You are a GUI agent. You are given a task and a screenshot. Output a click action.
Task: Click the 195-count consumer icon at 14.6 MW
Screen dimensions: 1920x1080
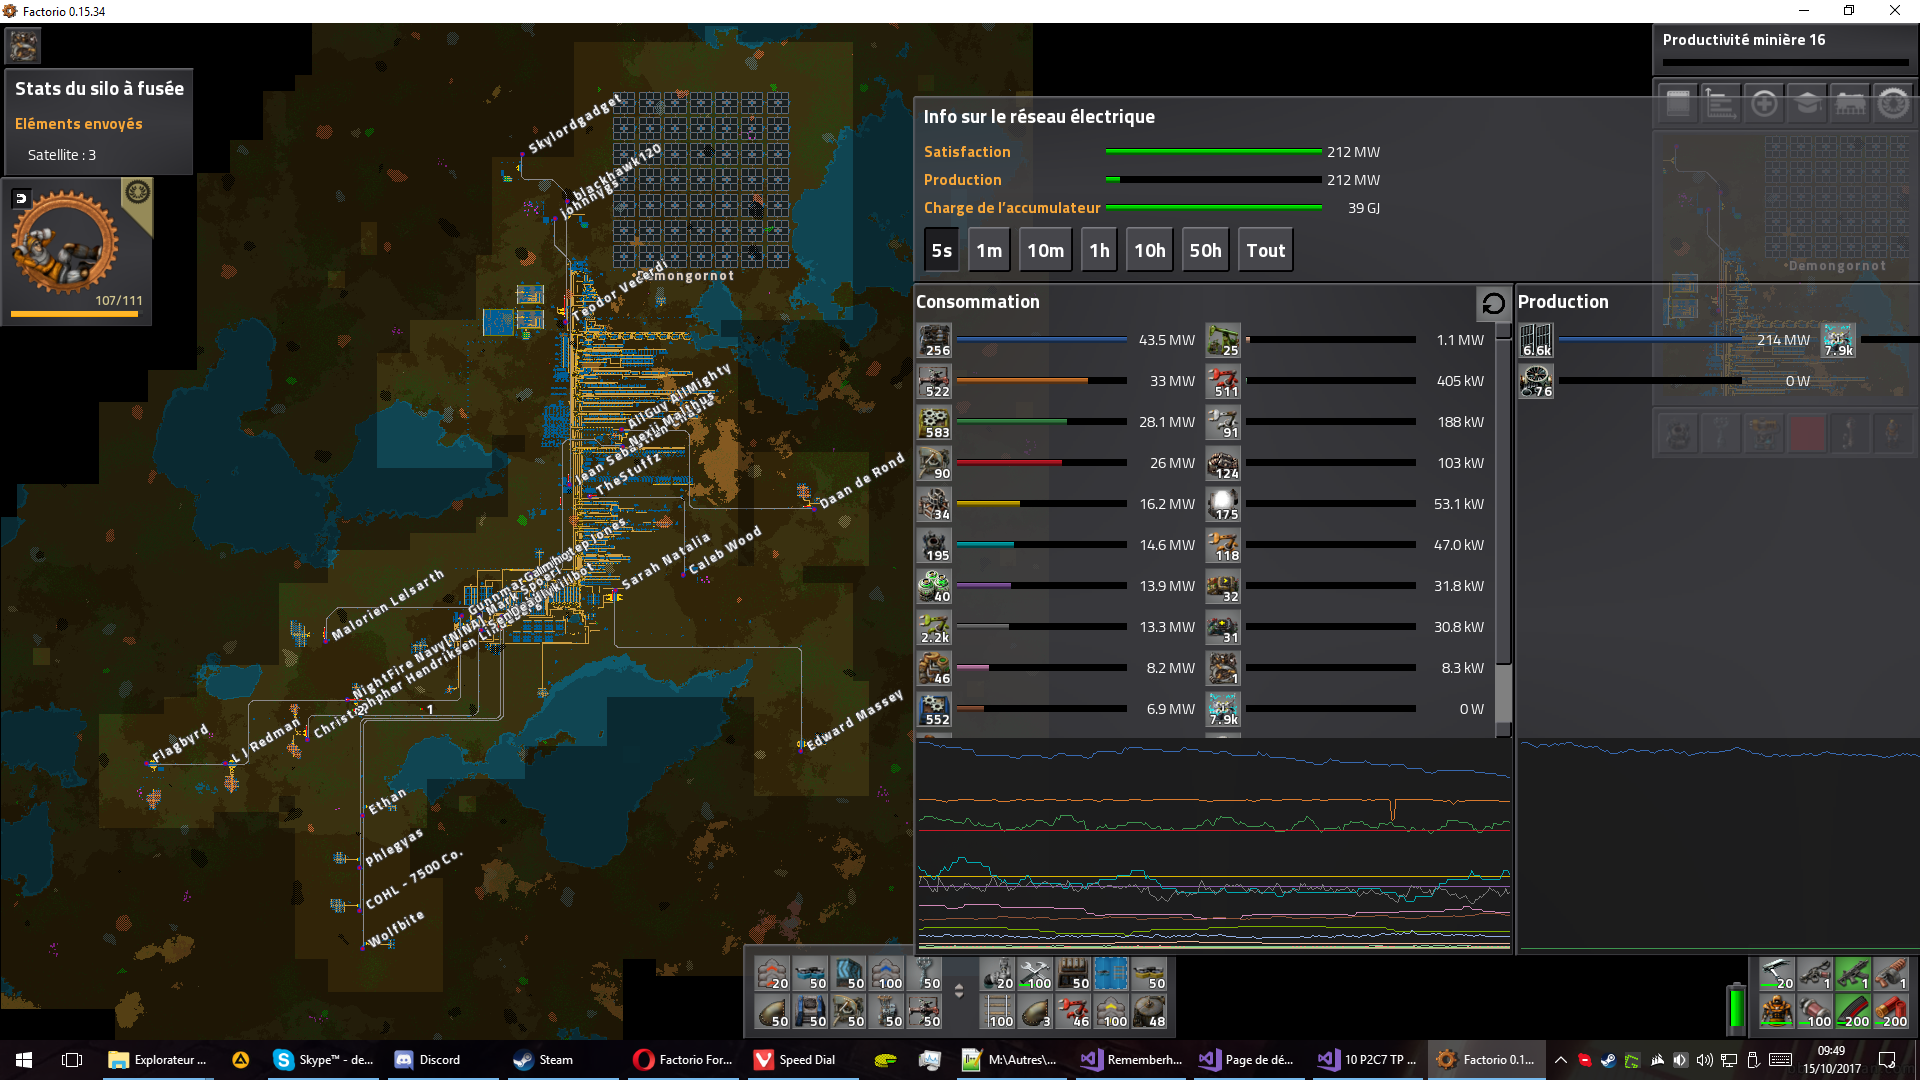coord(934,545)
